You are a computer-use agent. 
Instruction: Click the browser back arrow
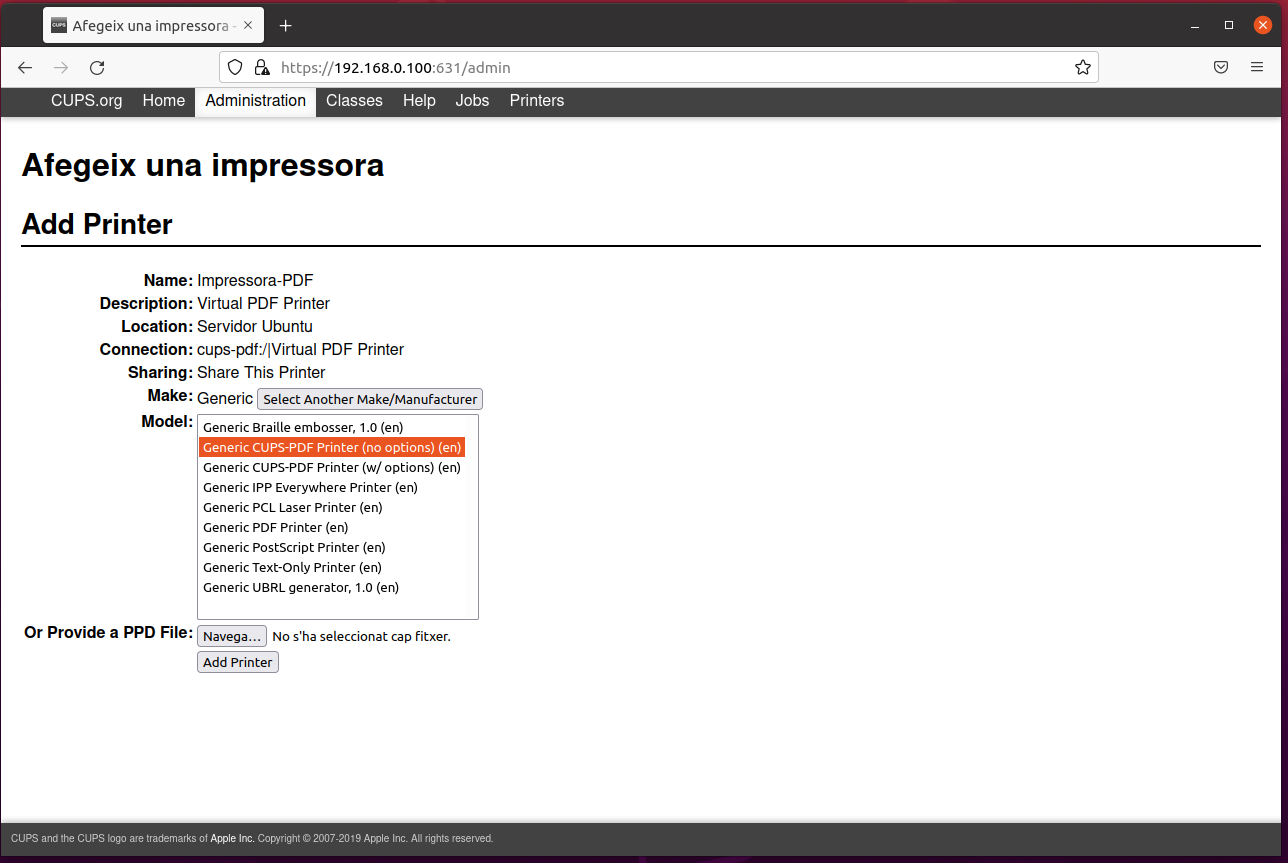(x=25, y=68)
